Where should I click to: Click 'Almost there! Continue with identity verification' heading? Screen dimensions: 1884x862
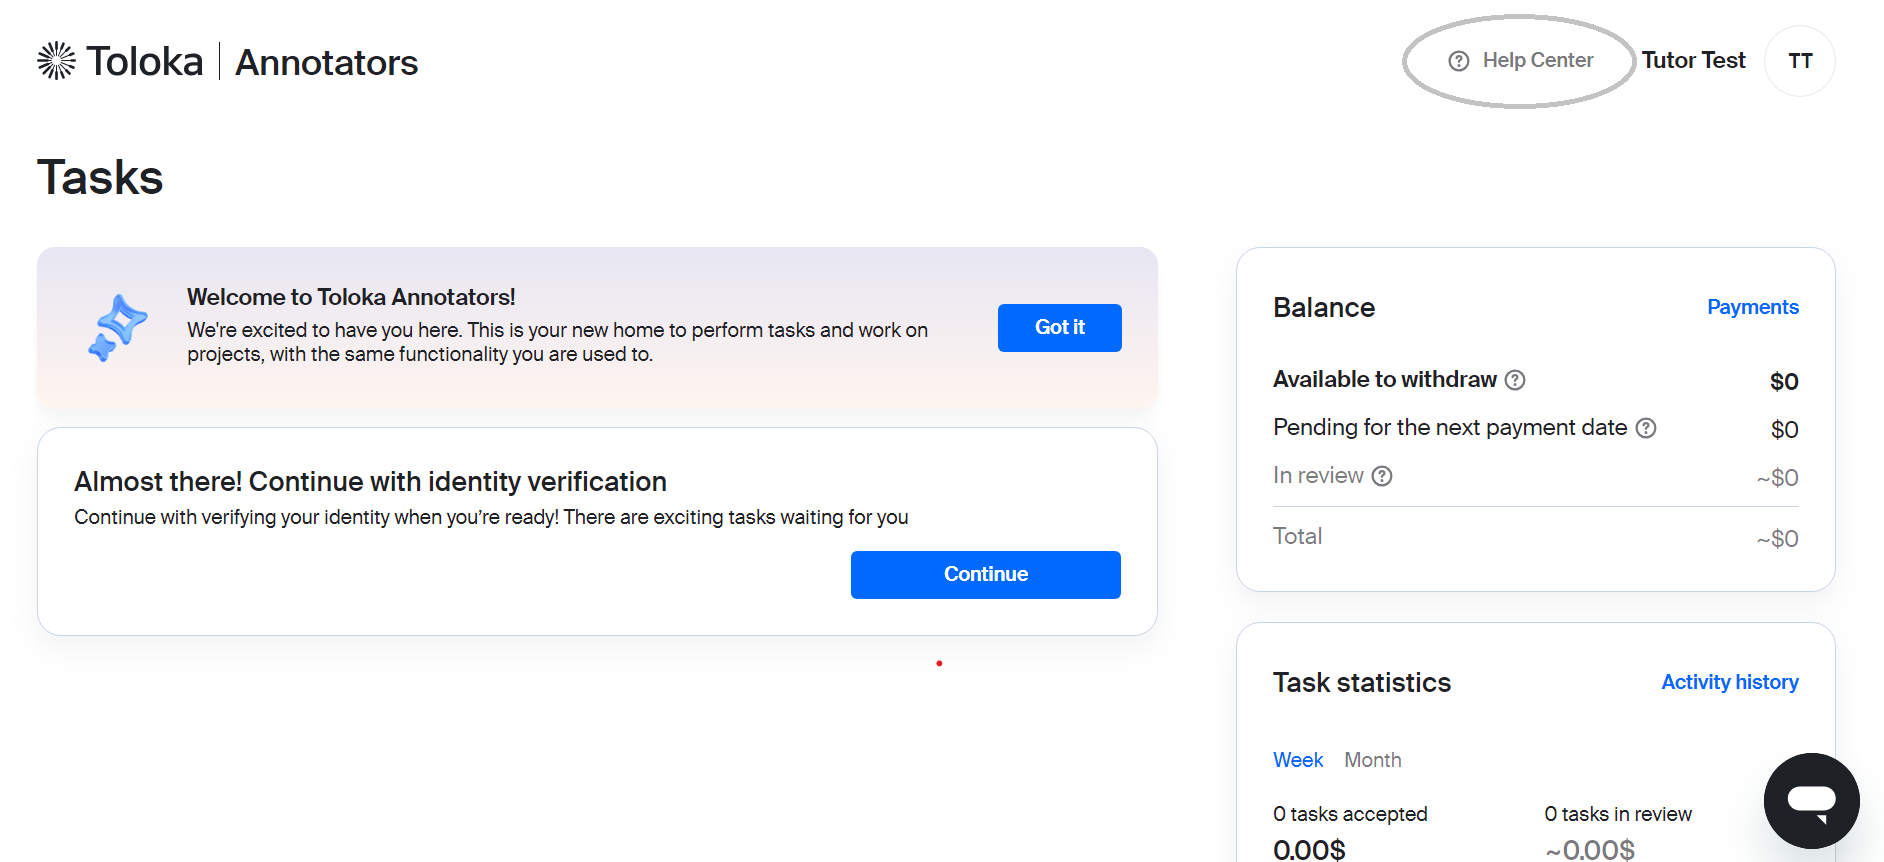click(370, 482)
